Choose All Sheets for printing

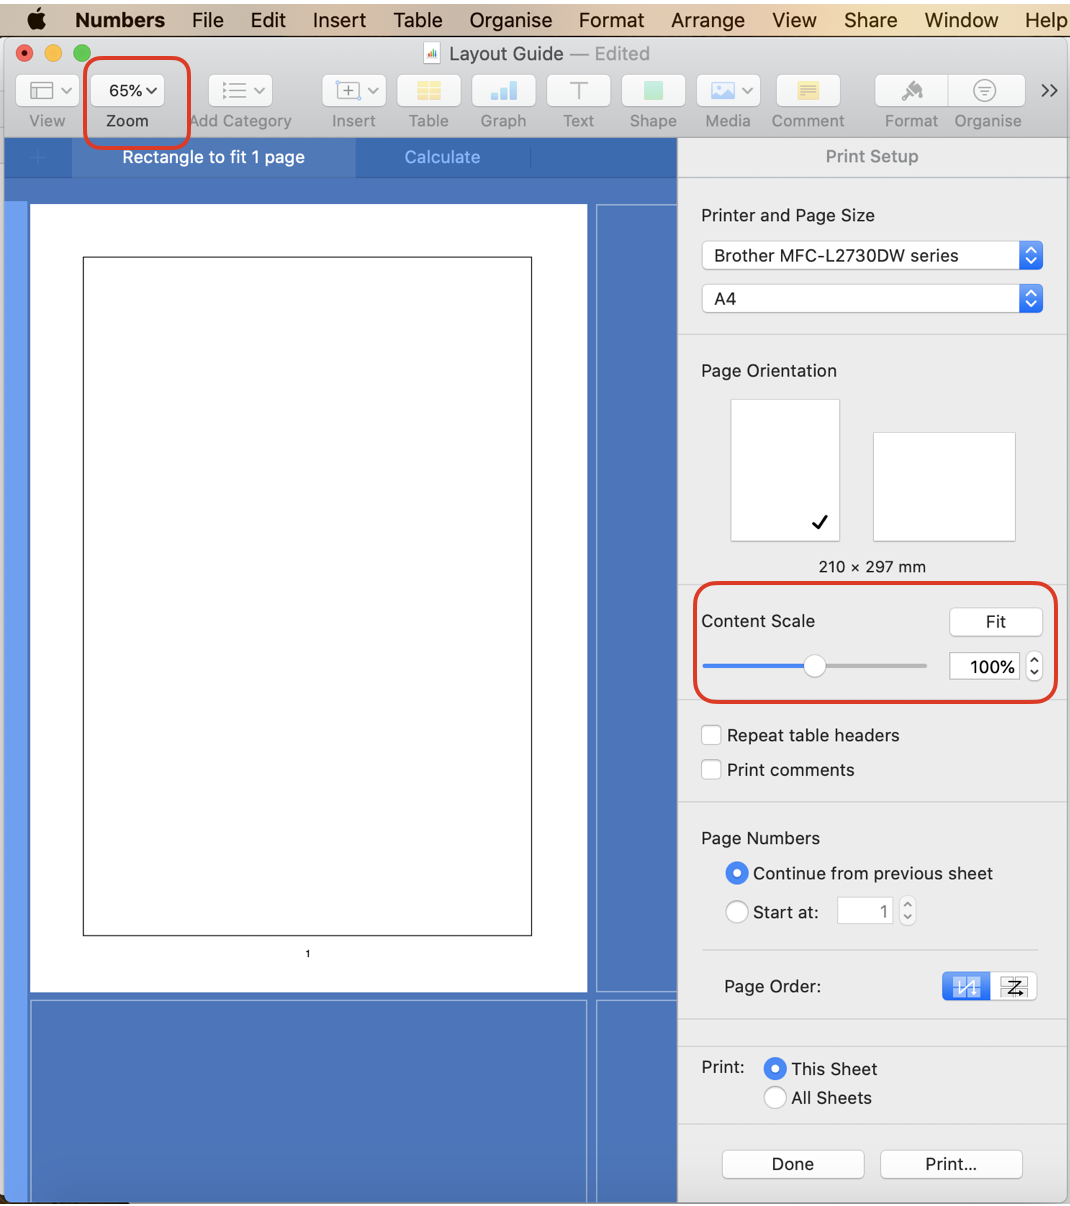[x=775, y=1098]
